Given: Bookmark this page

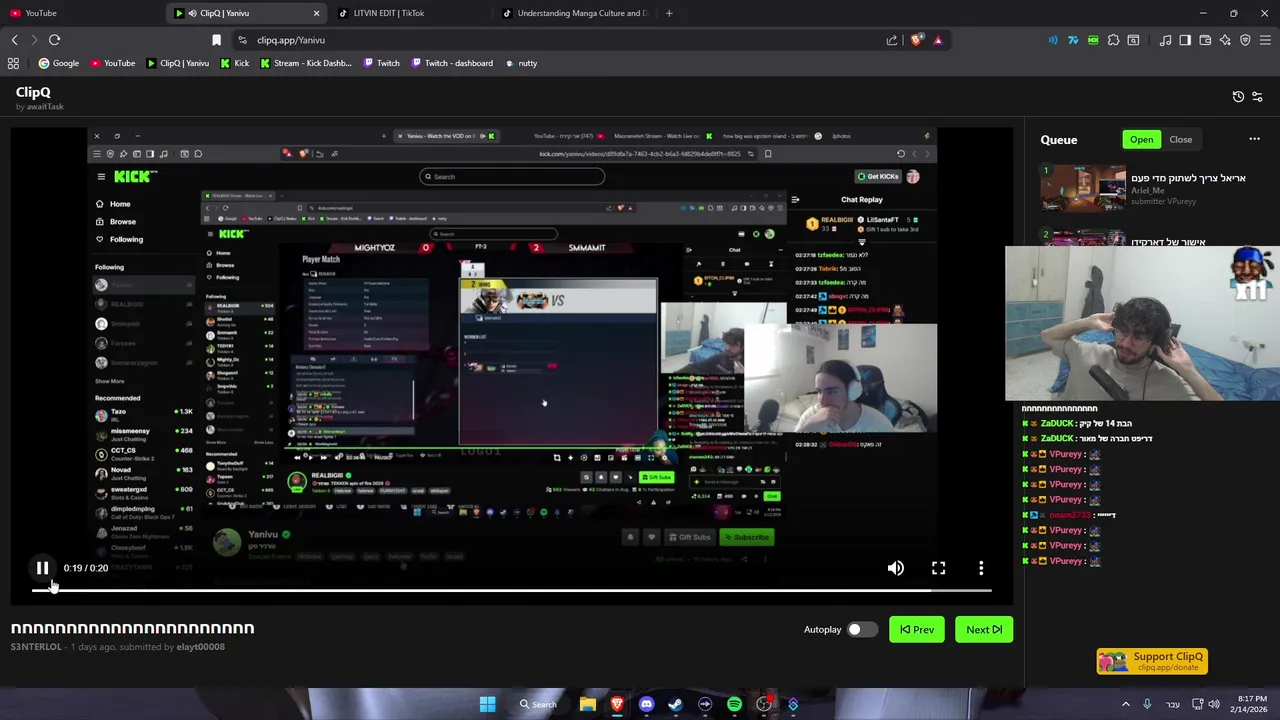Looking at the screenshot, I should pos(216,40).
